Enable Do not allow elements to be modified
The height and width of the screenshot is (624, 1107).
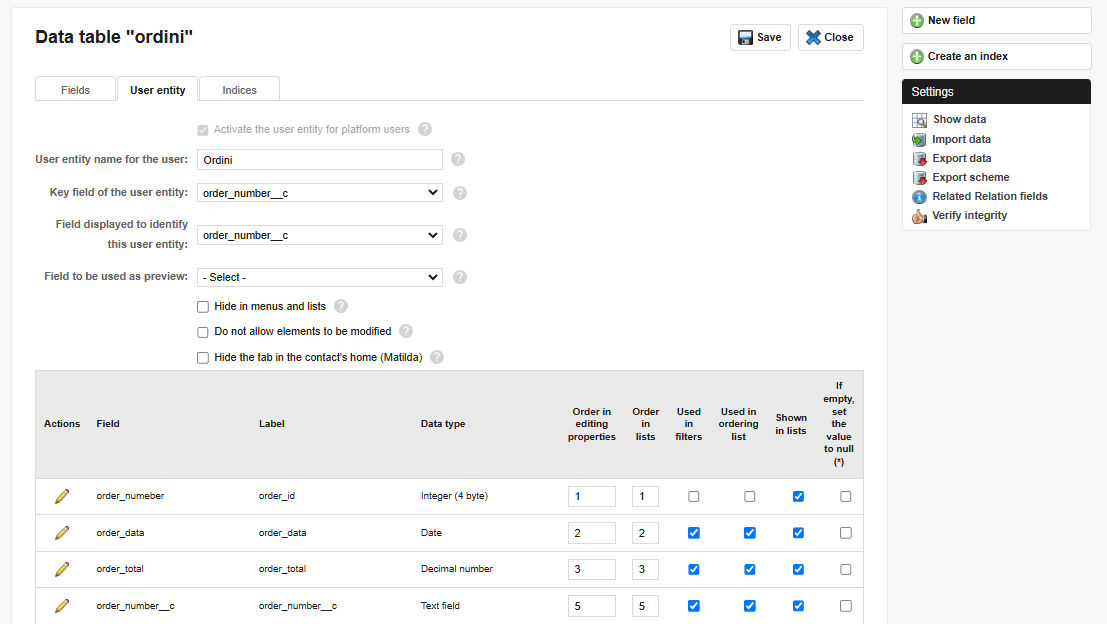203,332
